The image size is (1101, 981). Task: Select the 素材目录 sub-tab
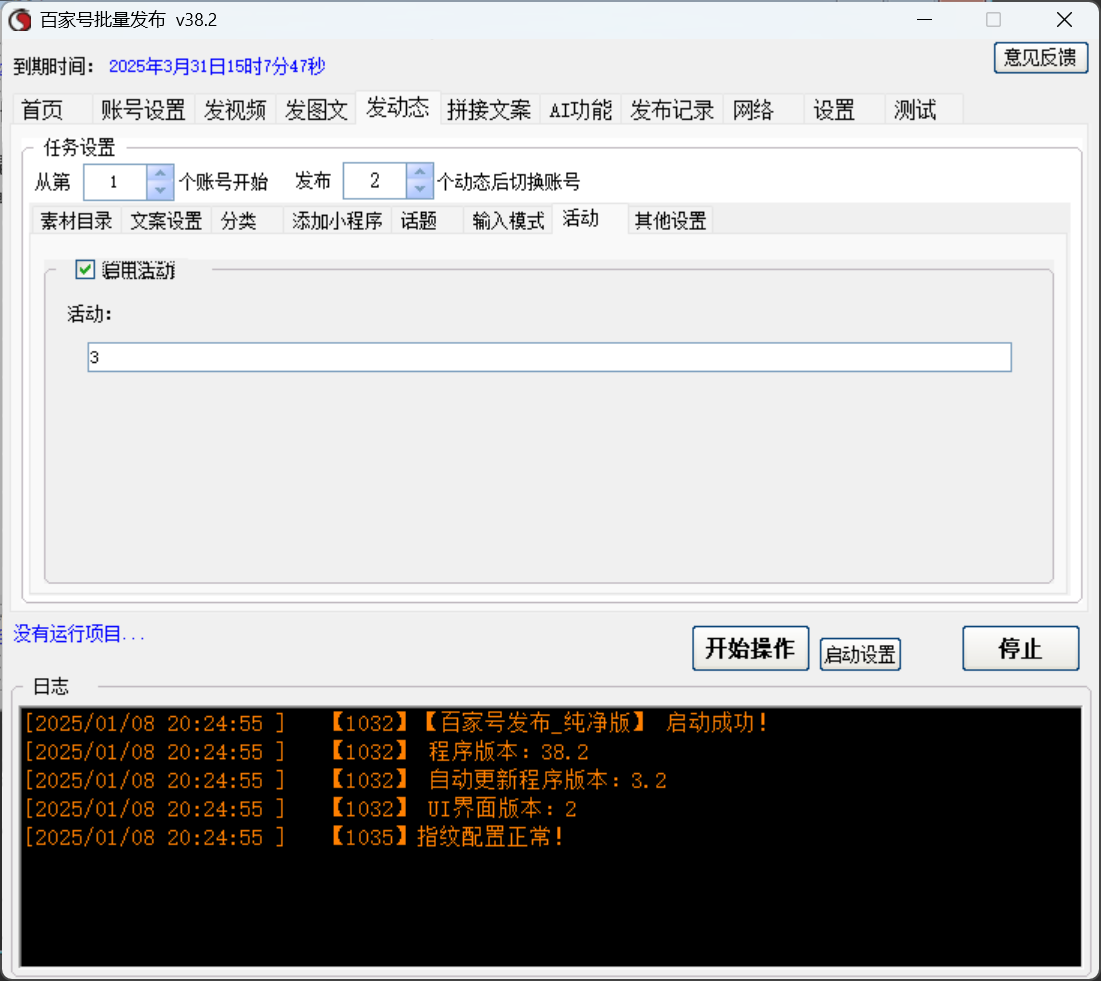tap(77, 220)
